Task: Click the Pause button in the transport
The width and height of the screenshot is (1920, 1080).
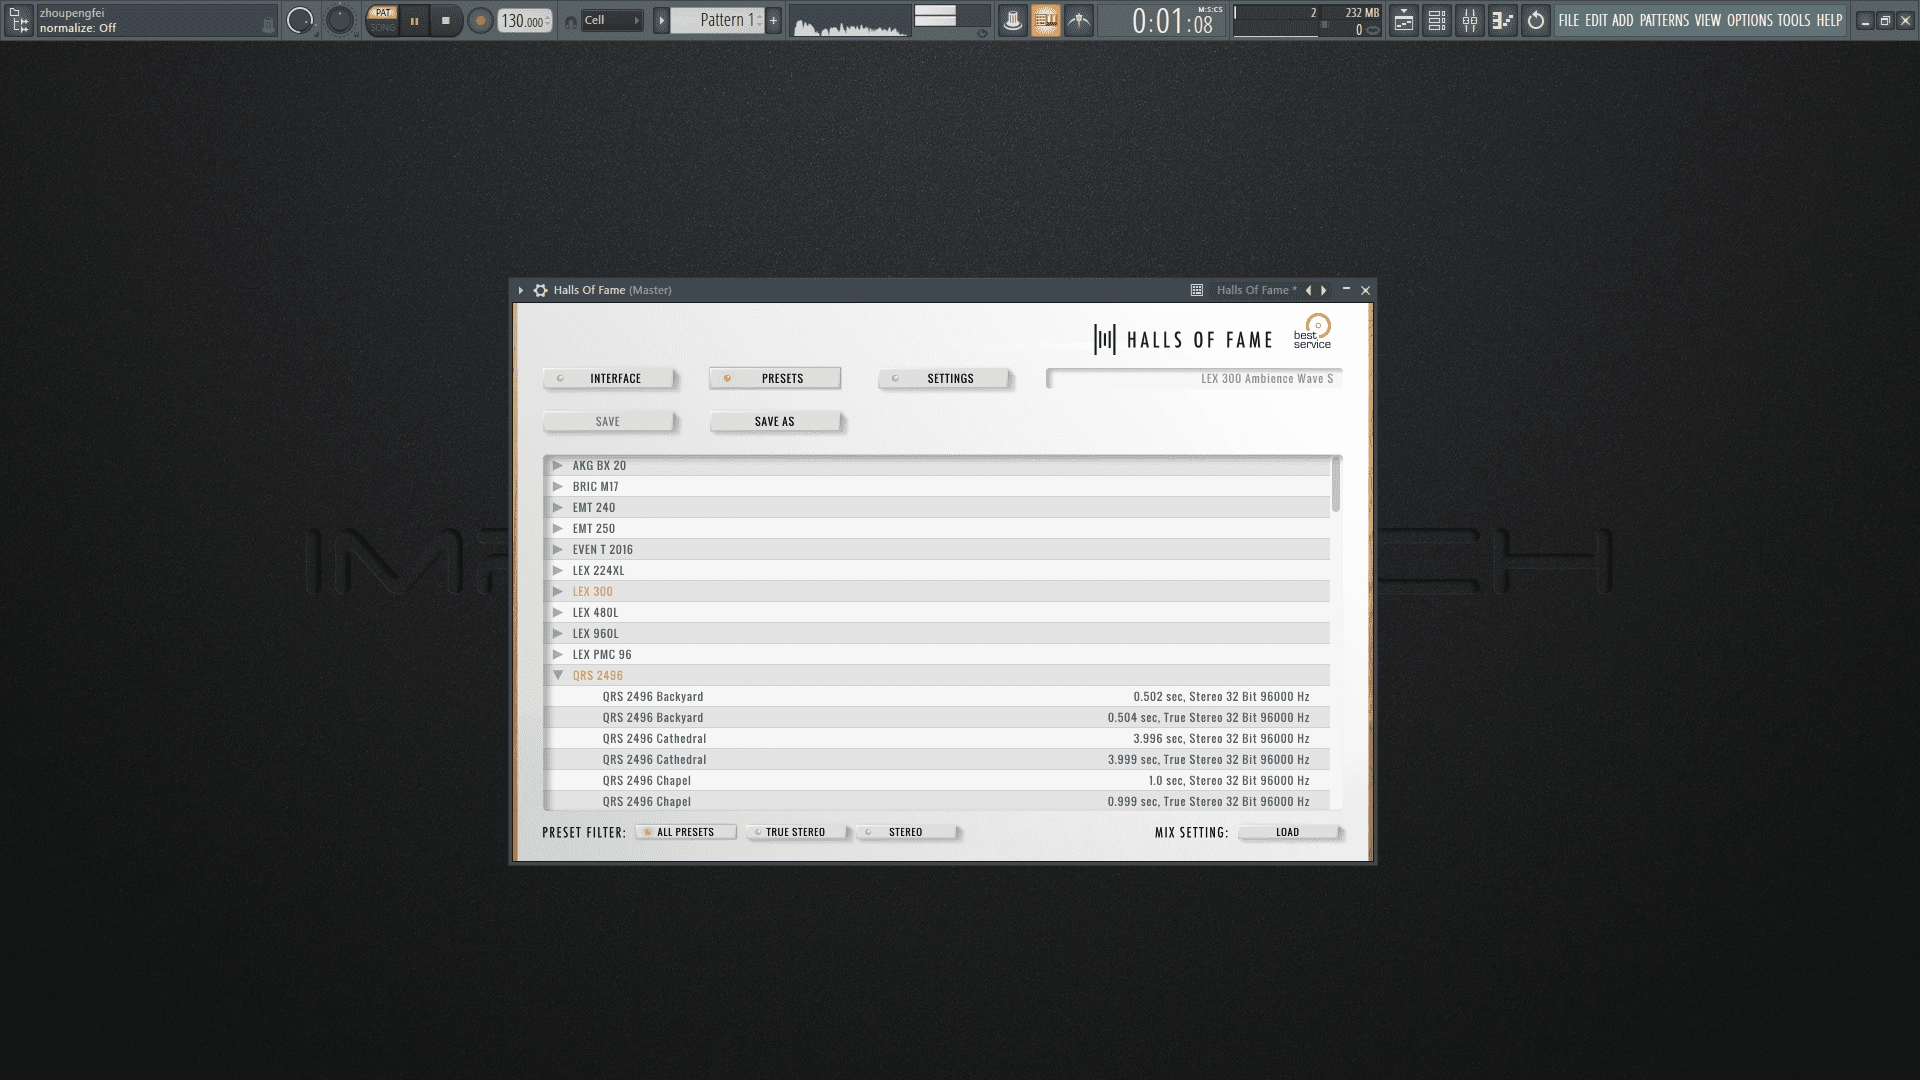Action: click(x=414, y=20)
